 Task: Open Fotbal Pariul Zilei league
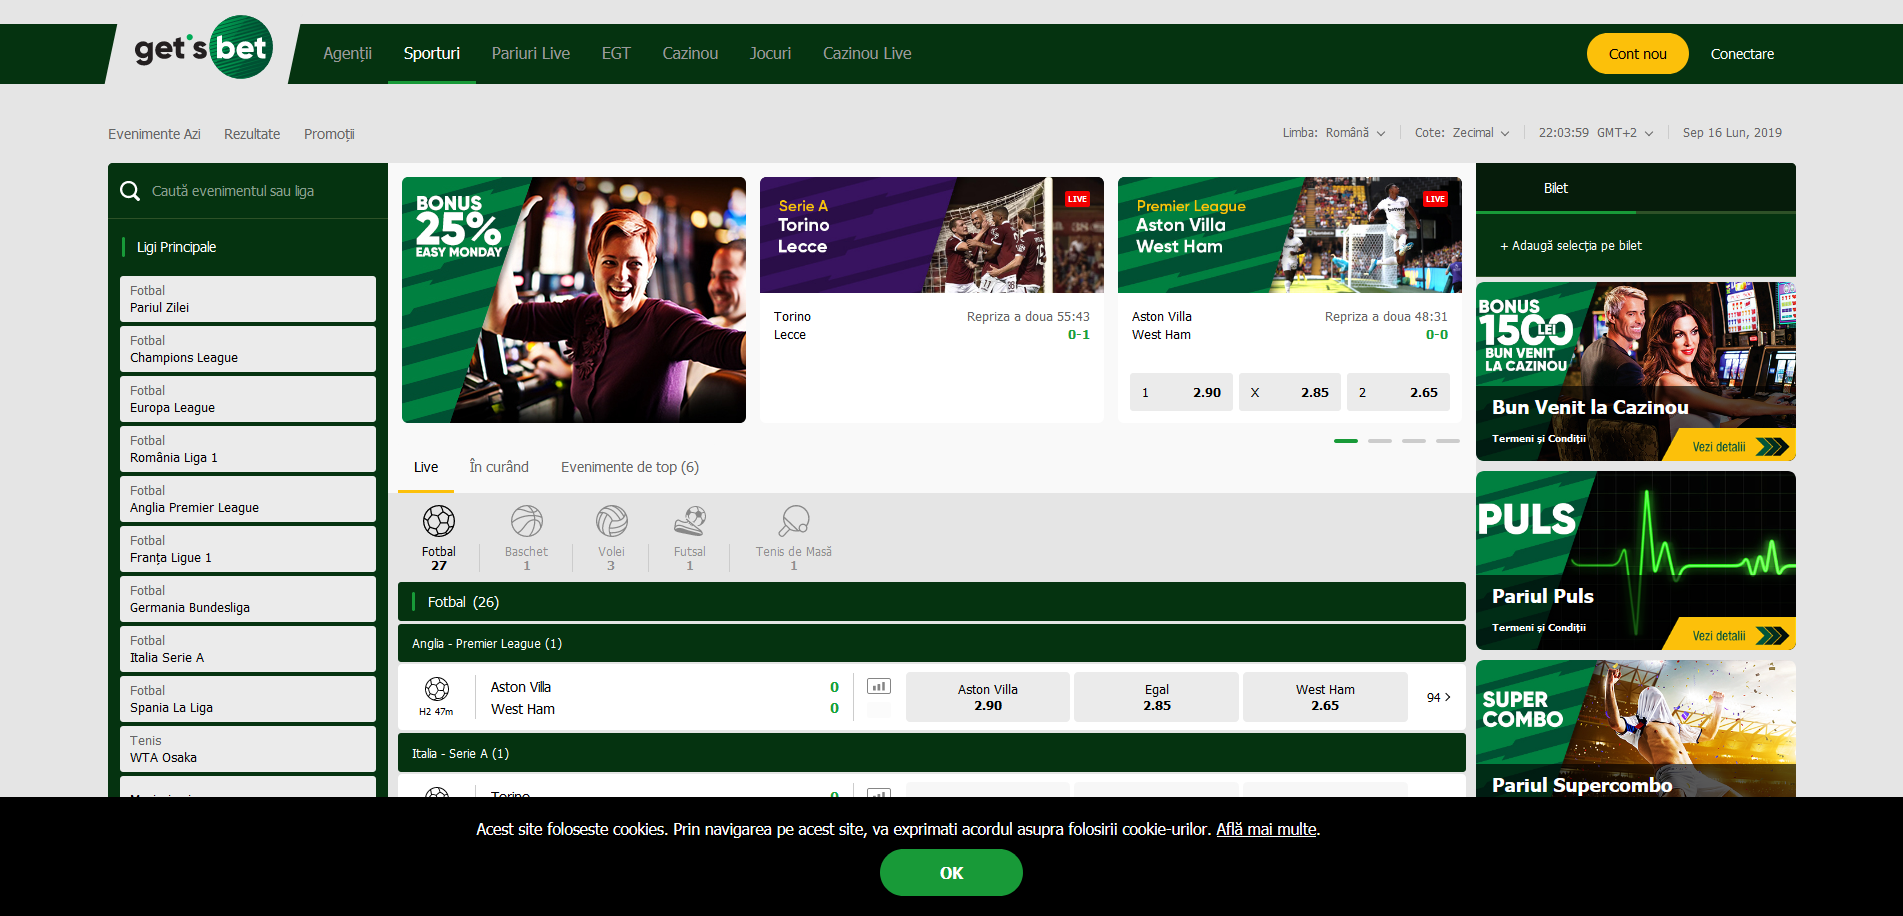[248, 299]
